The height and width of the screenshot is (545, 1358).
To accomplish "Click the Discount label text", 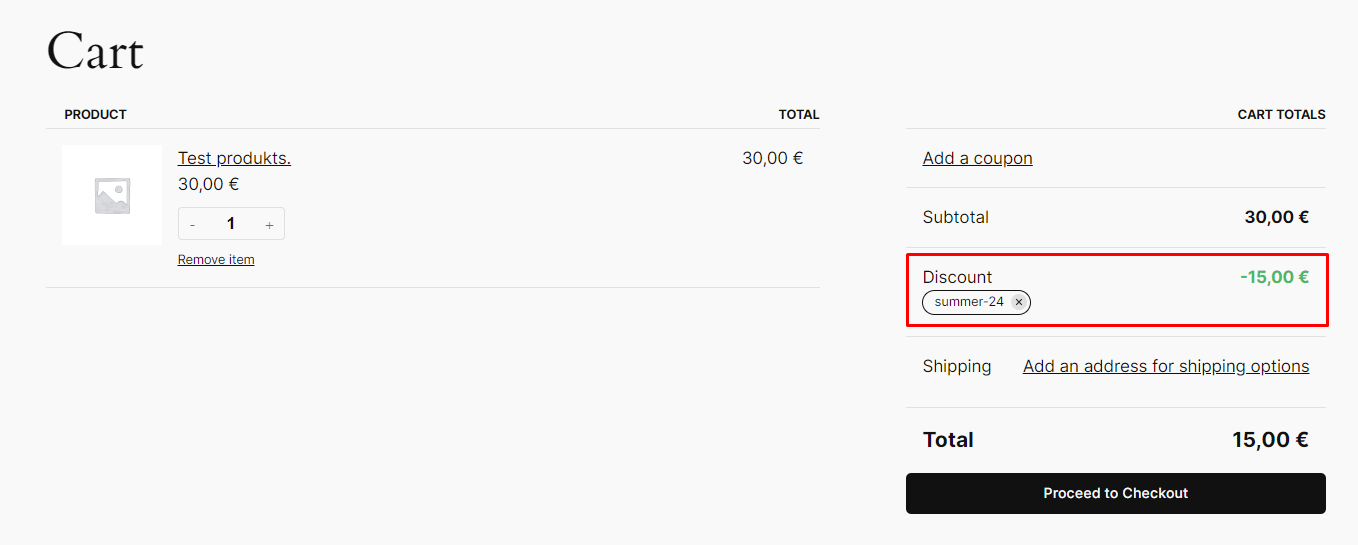I will click(x=957, y=277).
